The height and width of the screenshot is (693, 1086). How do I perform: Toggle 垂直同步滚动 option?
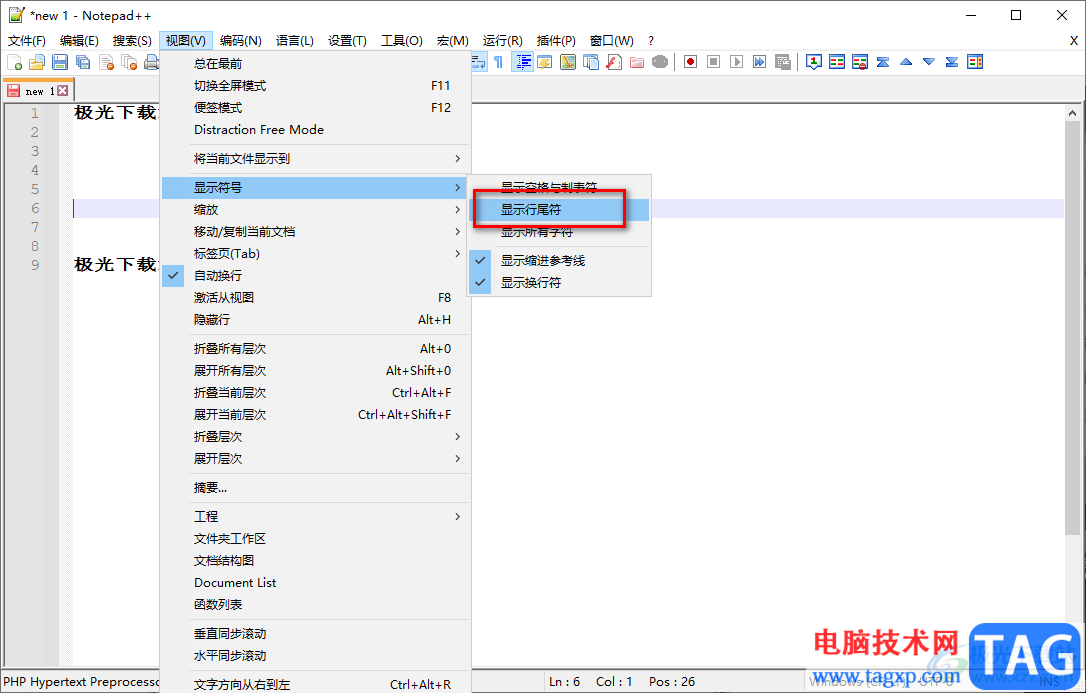[x=315, y=633]
